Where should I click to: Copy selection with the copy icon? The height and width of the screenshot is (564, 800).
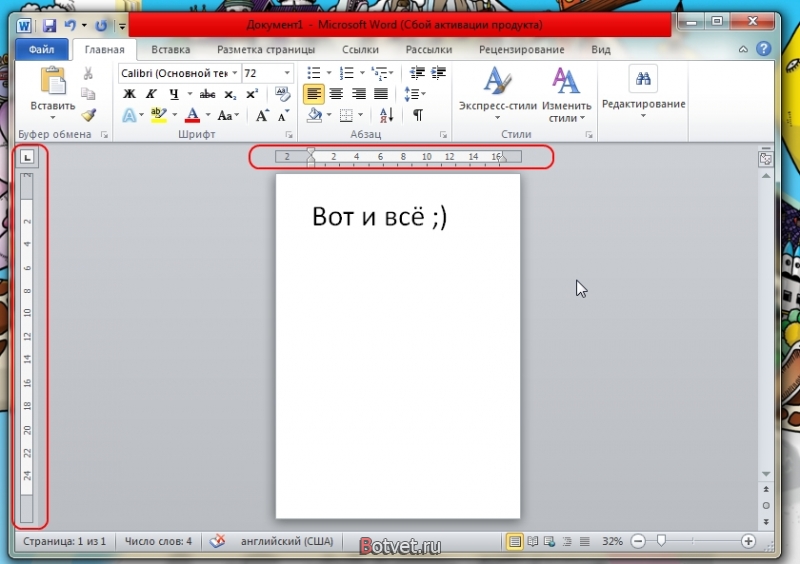pyautogui.click(x=88, y=94)
